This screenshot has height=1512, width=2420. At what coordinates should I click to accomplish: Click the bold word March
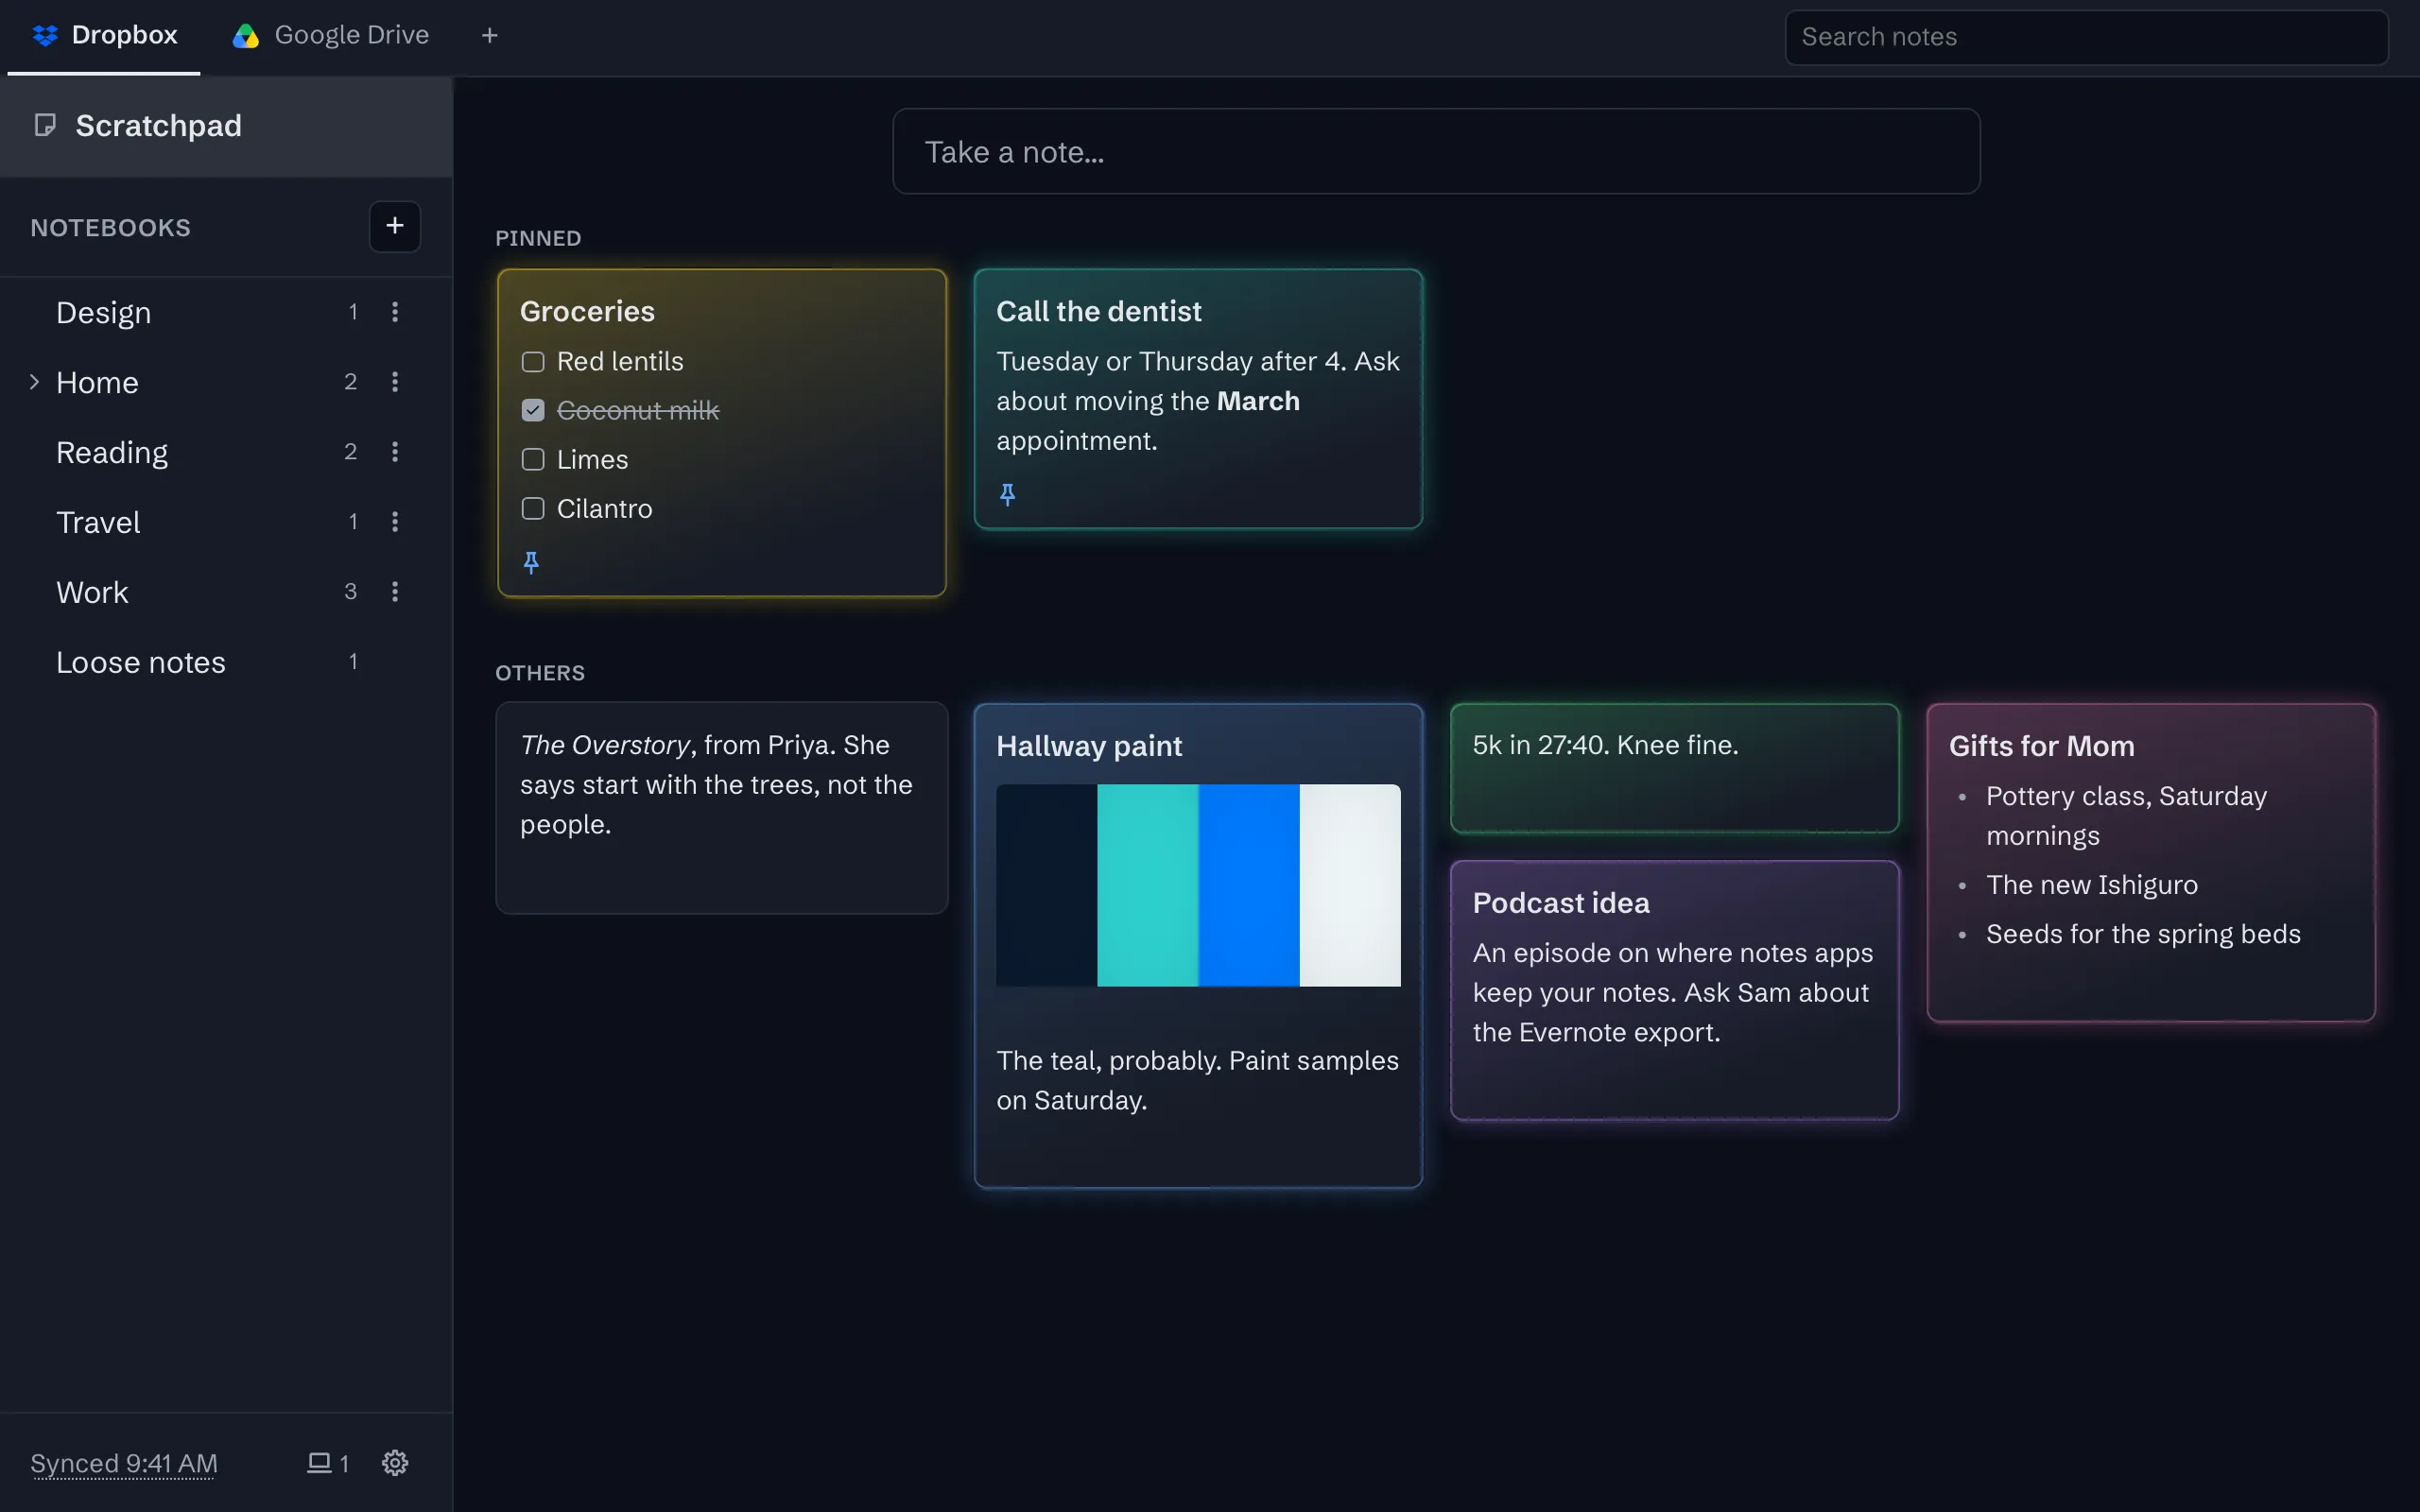pos(1258,401)
